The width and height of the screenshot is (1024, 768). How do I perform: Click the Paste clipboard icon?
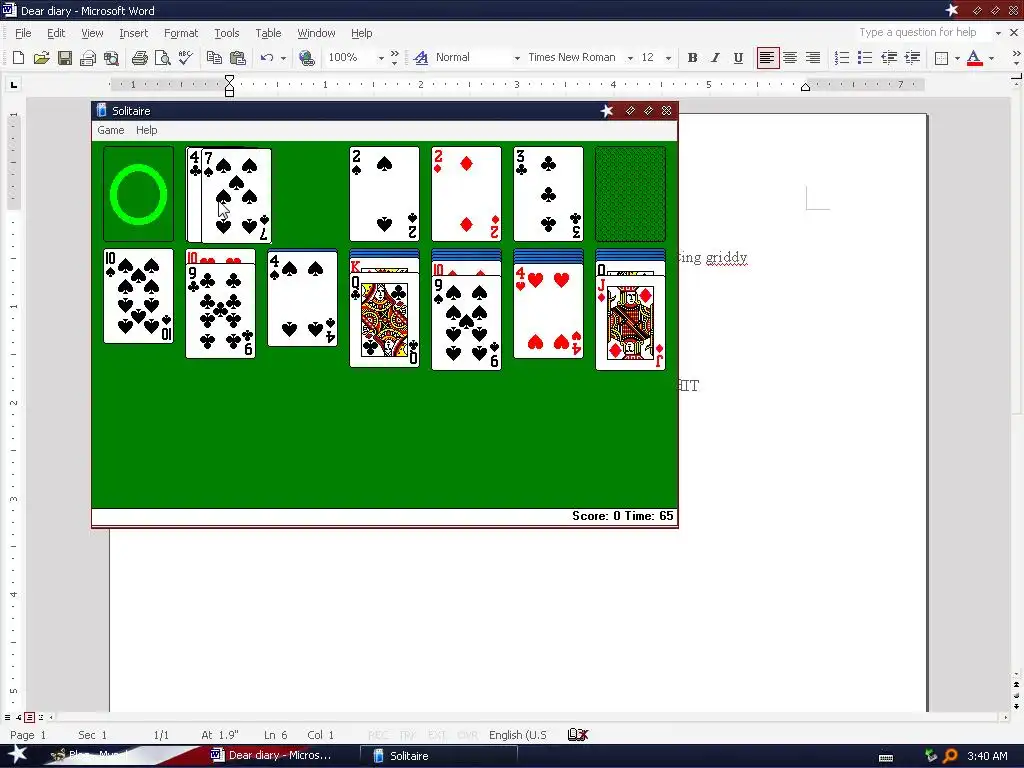click(x=238, y=58)
